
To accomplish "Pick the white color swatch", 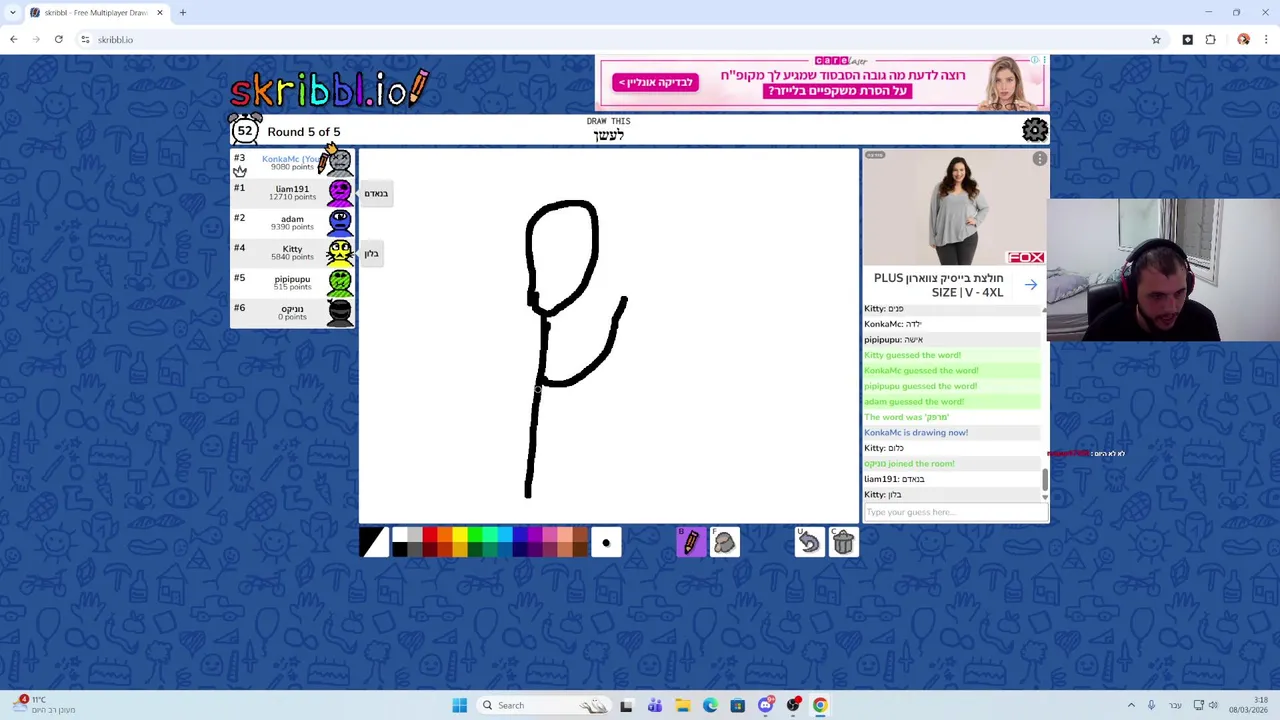I will [x=400, y=534].
